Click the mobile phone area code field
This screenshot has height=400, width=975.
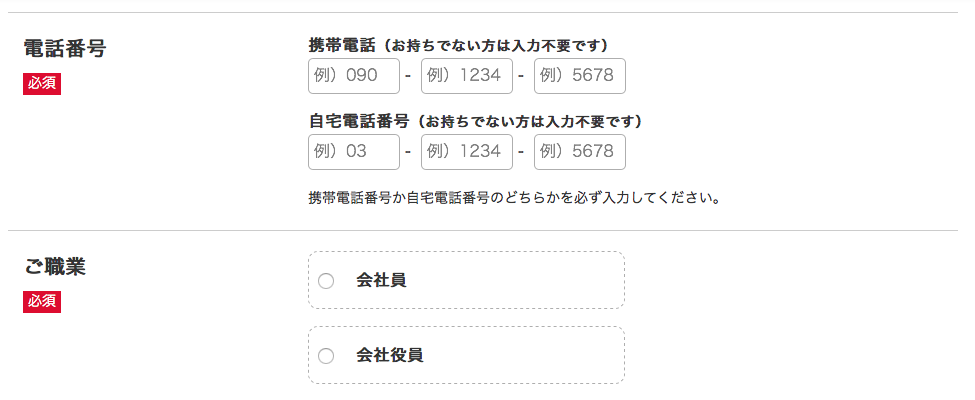(354, 76)
